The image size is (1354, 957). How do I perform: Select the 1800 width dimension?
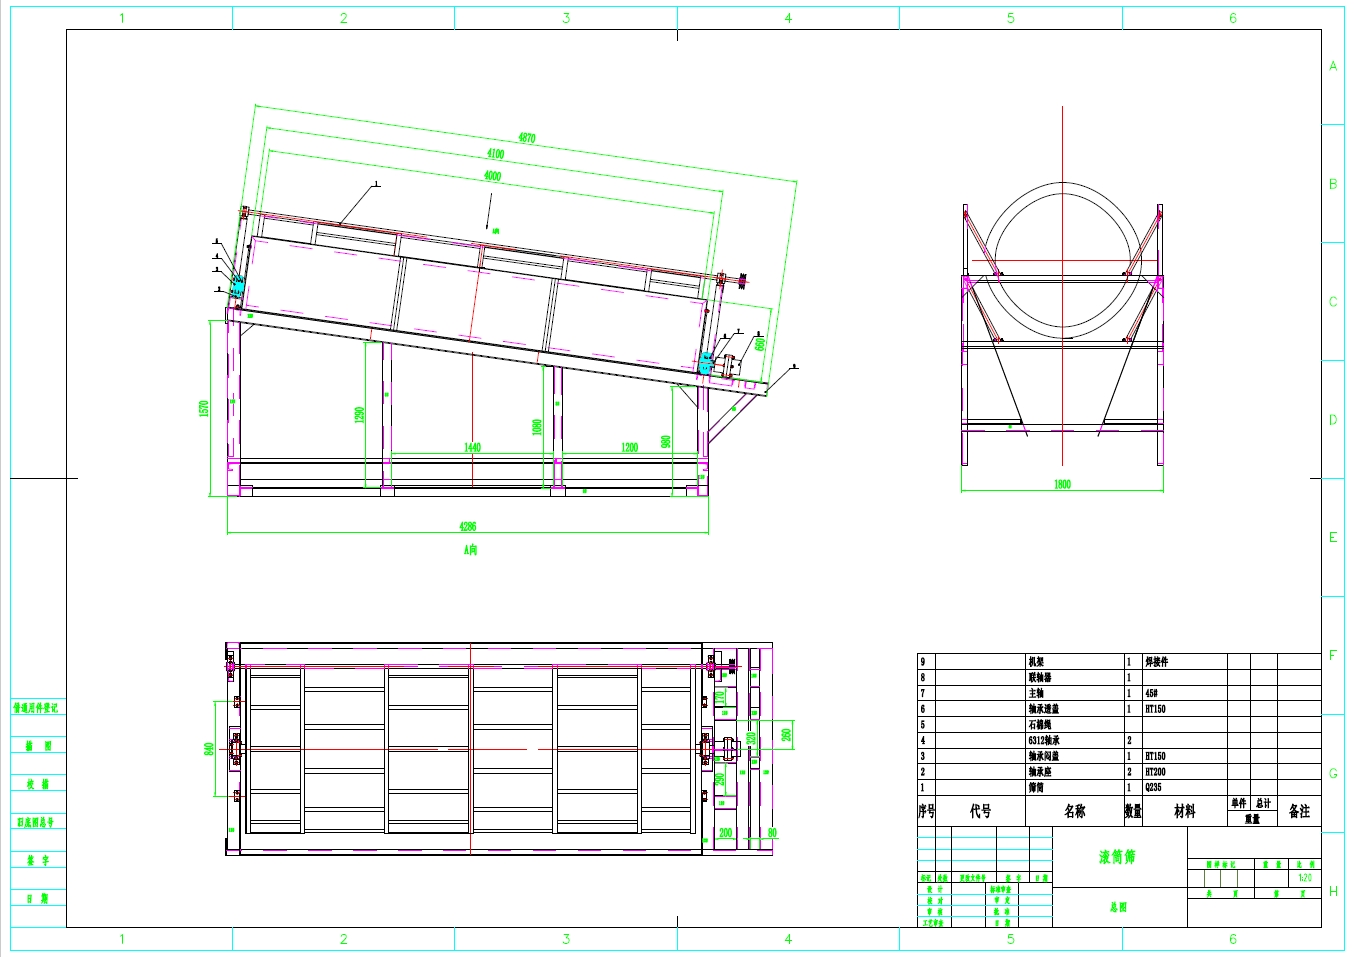pos(1062,484)
